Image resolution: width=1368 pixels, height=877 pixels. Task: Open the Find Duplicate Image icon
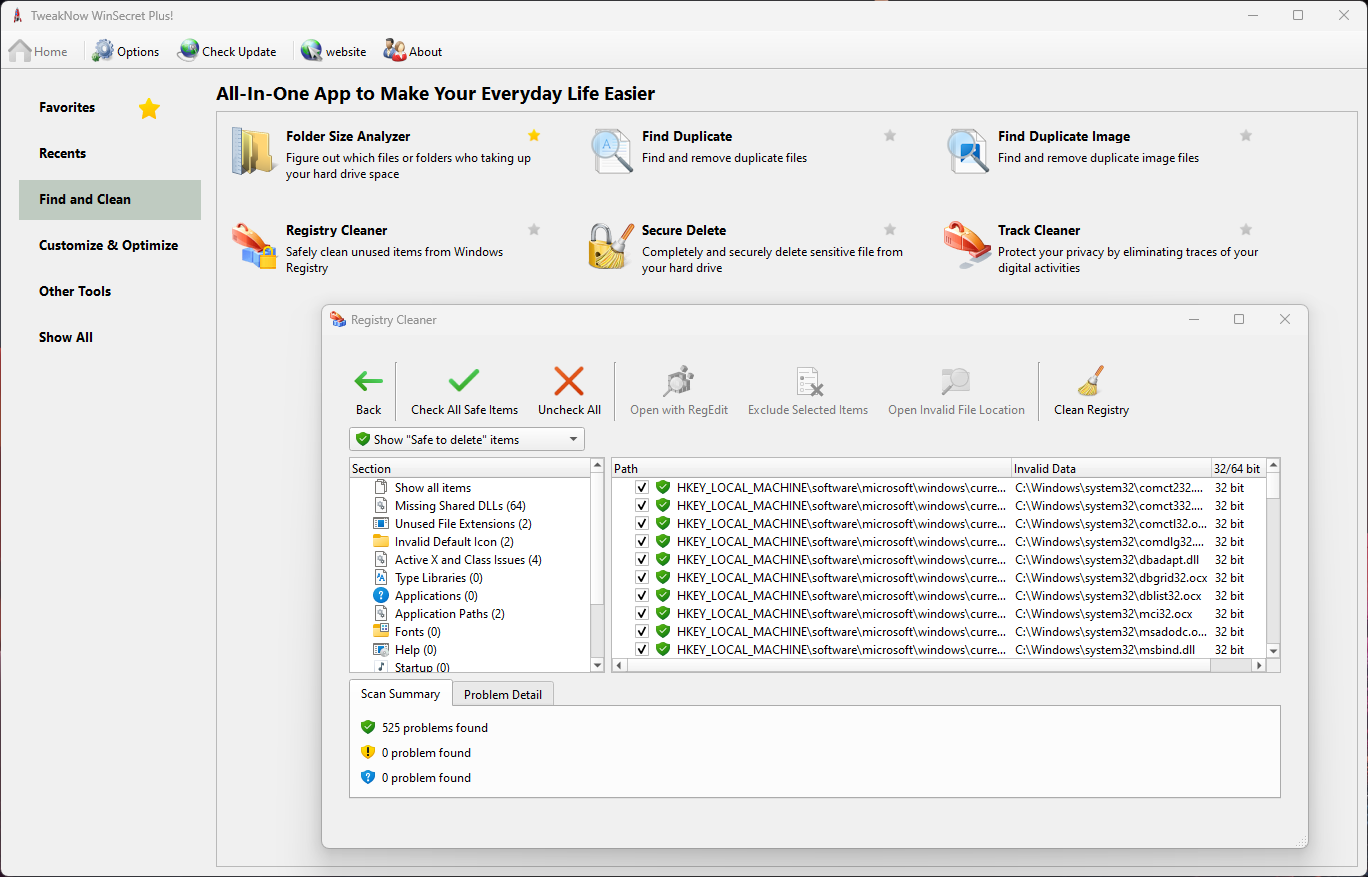968,152
